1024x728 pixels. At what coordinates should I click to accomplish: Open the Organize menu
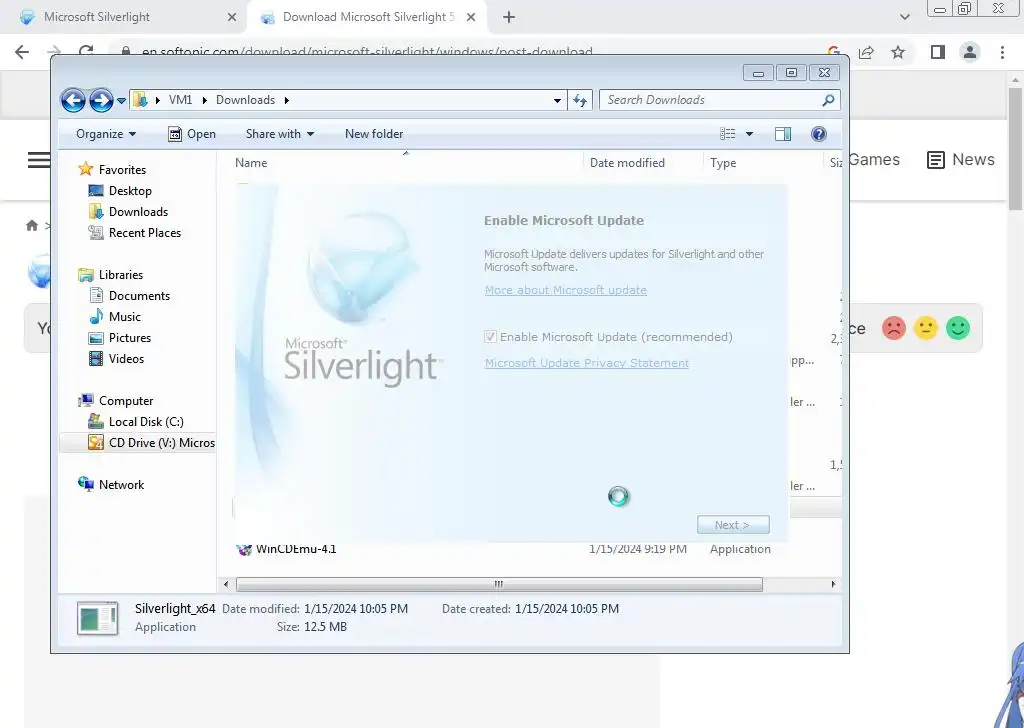click(106, 134)
